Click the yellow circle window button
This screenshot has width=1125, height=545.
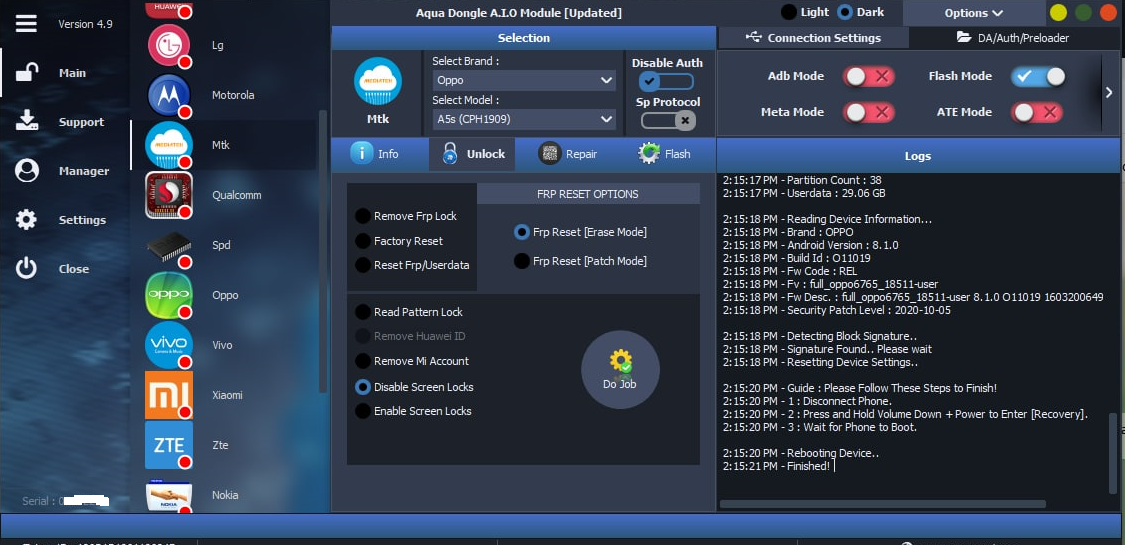coord(1058,12)
